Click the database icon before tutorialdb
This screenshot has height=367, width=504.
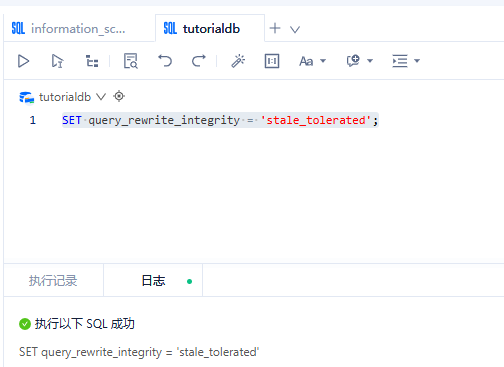(27, 97)
